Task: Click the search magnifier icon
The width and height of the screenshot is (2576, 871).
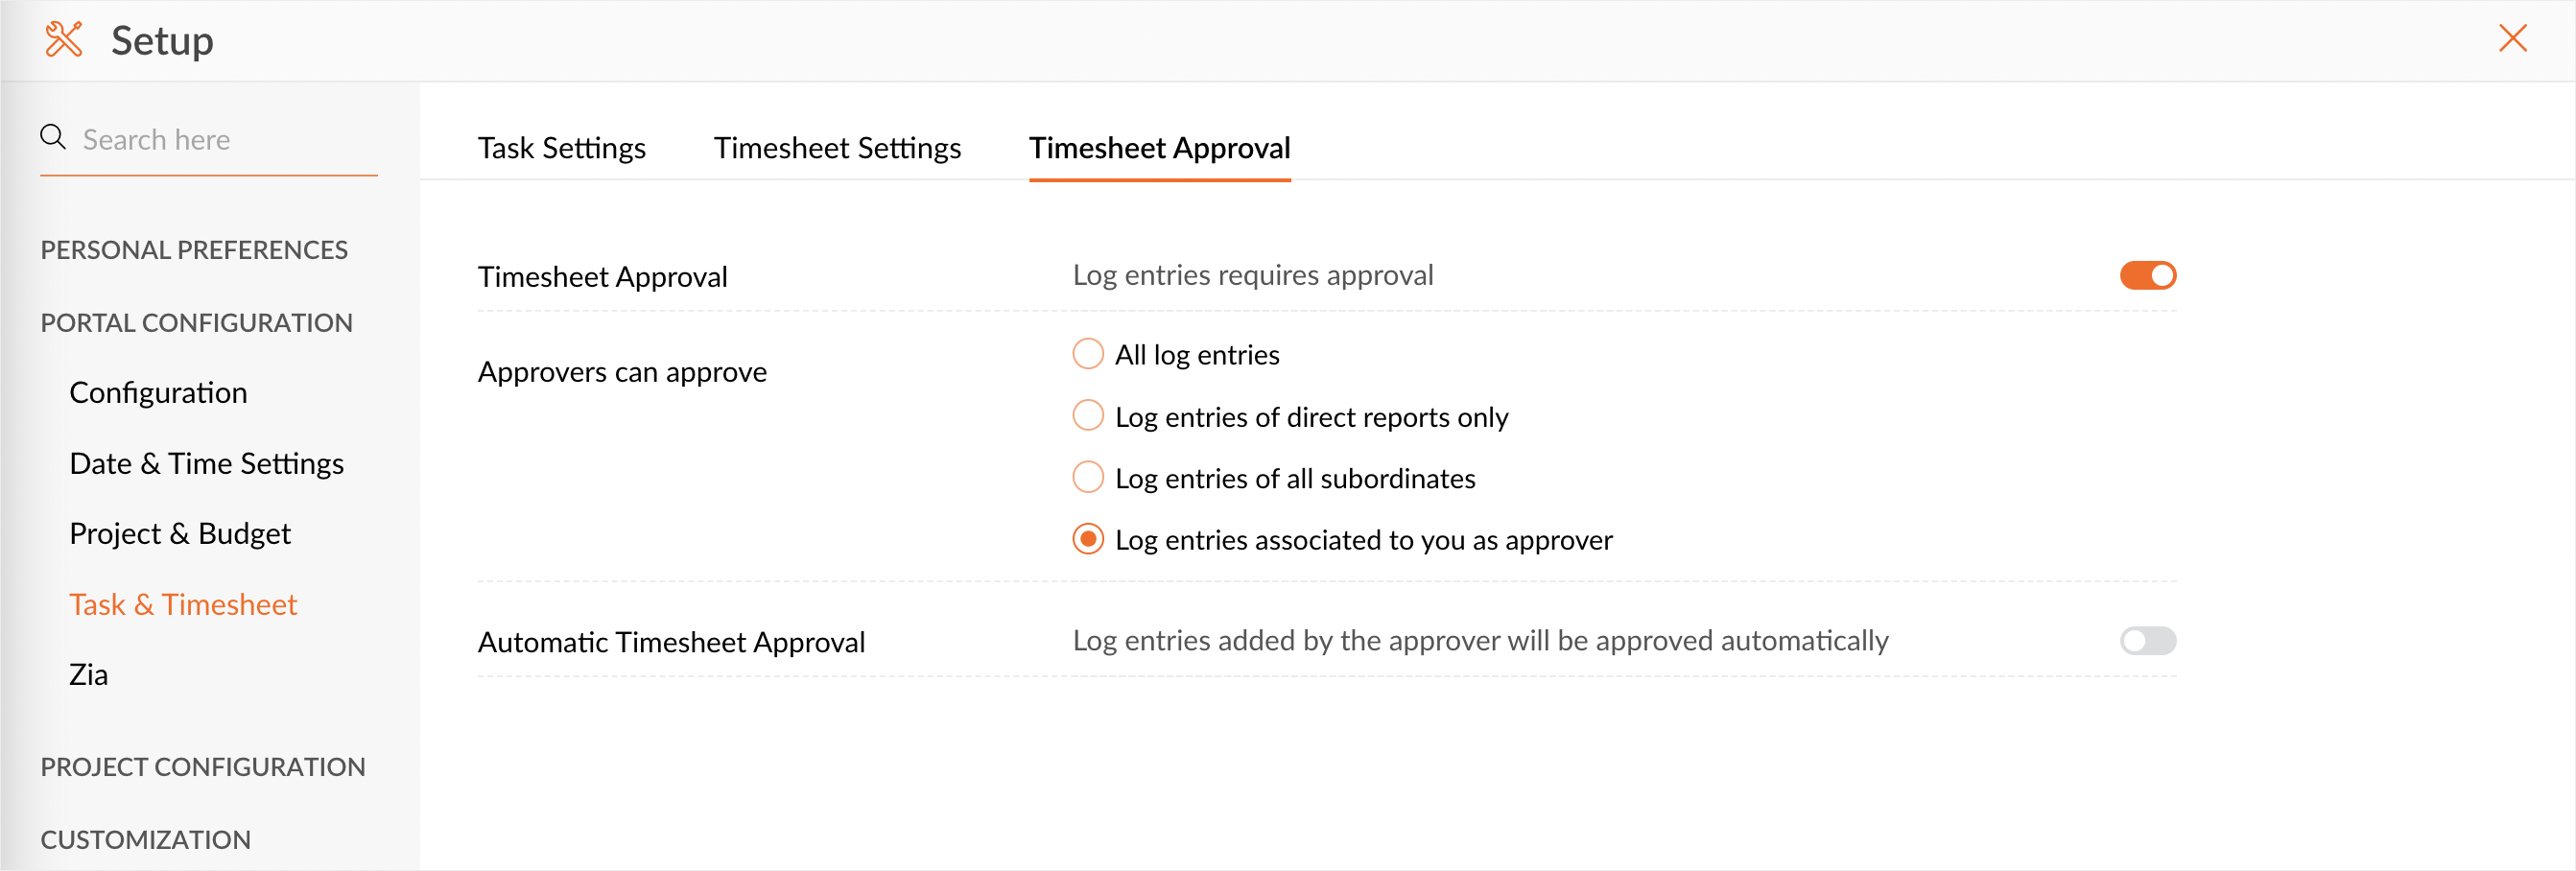Action: 53,137
